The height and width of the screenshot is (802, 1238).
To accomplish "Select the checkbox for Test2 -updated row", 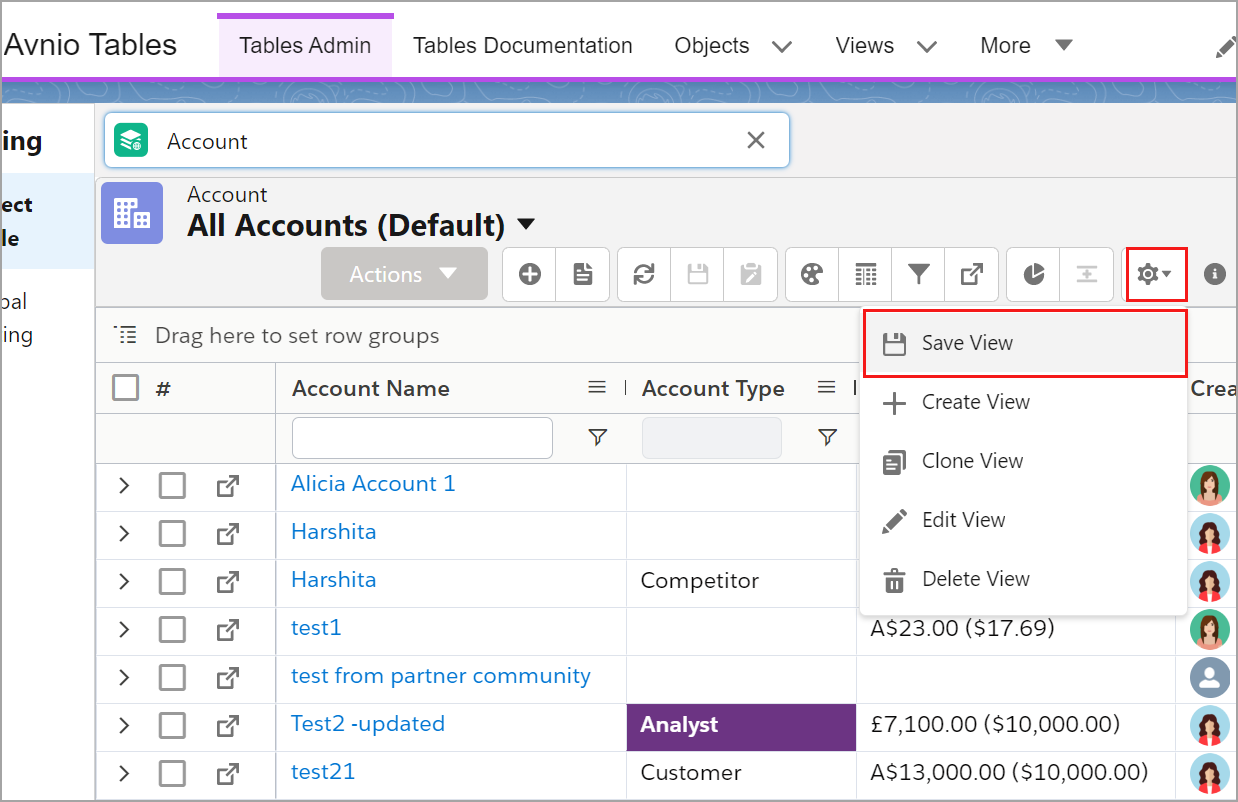I will click(x=172, y=726).
